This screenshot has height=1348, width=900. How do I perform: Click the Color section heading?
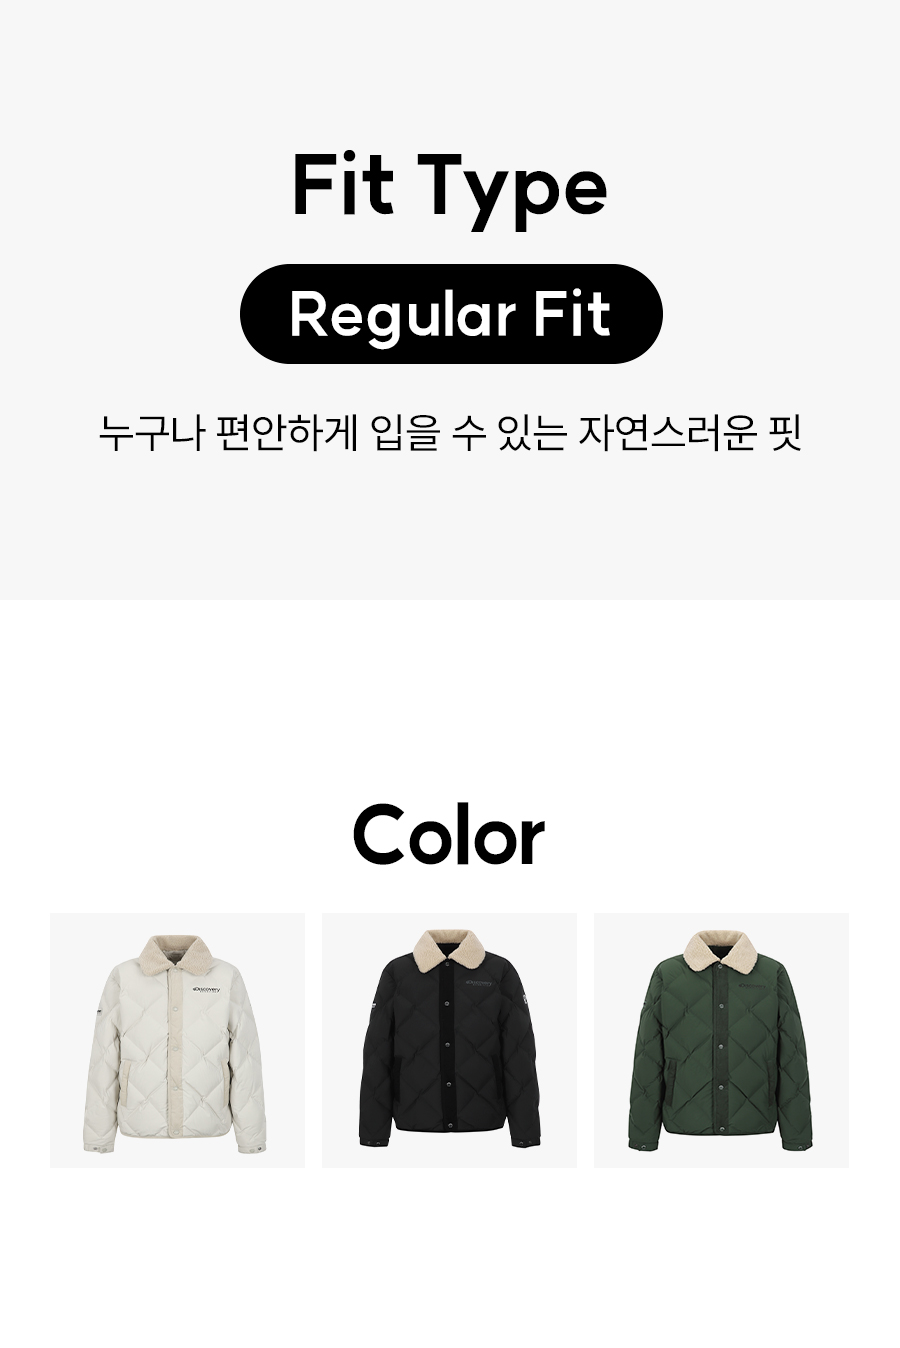click(449, 836)
